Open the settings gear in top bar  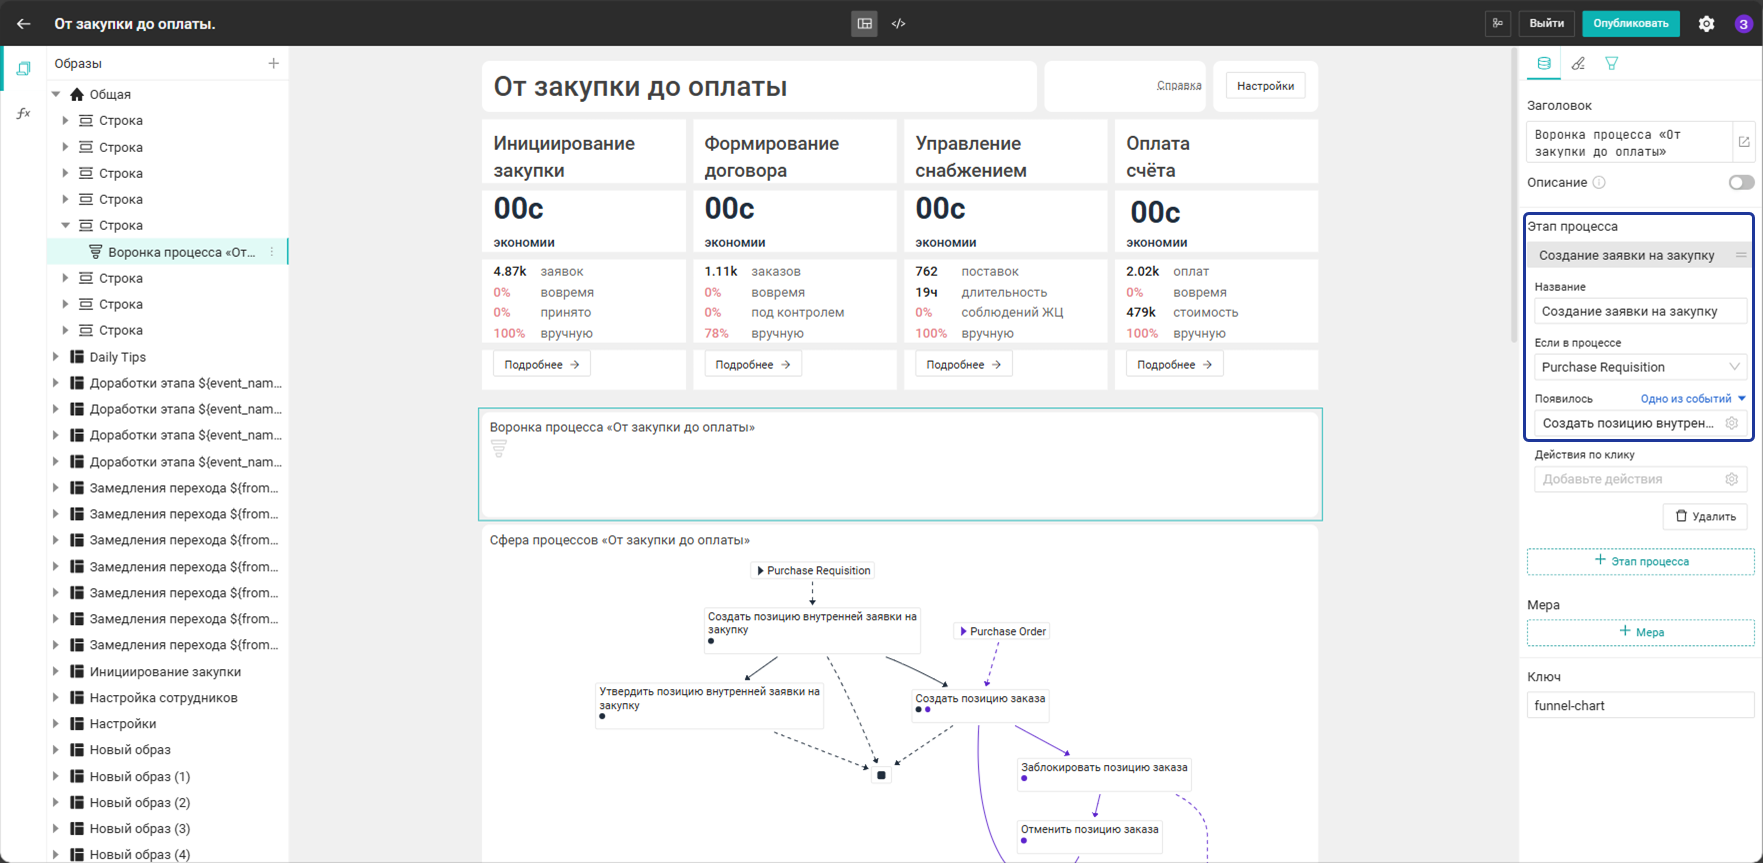point(1707,23)
